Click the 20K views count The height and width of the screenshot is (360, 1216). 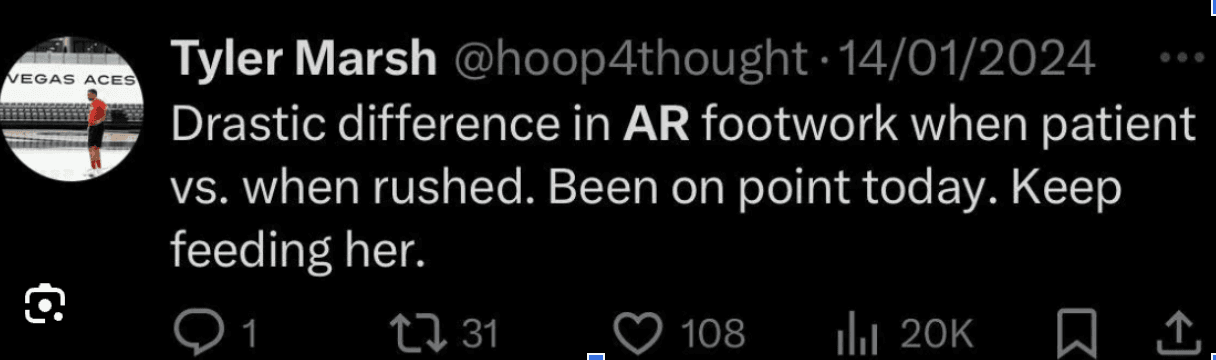pyautogui.click(x=937, y=333)
